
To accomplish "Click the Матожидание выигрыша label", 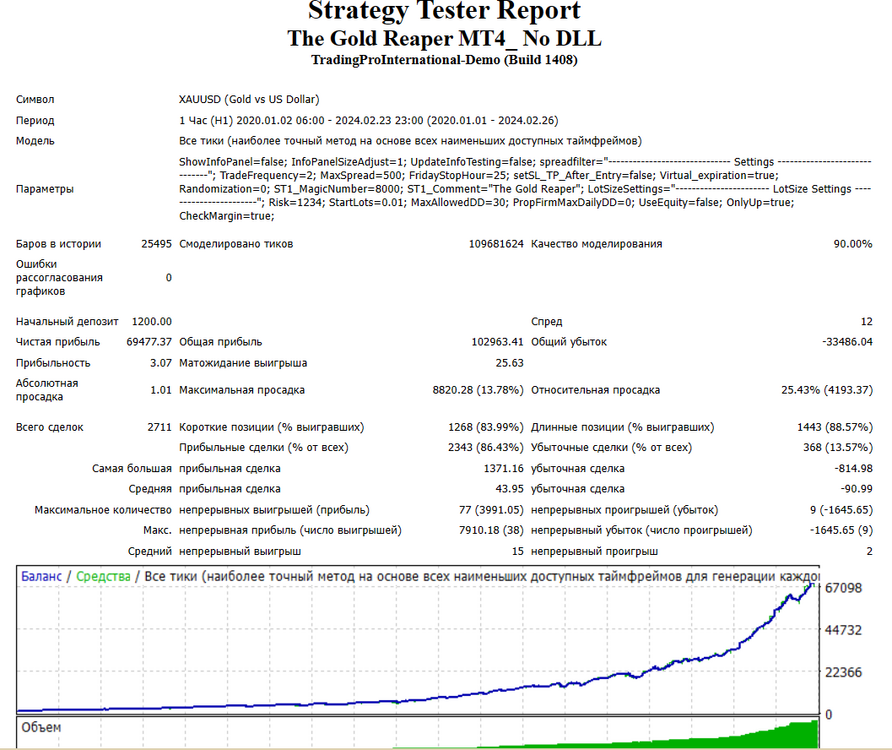I will pos(243,363).
